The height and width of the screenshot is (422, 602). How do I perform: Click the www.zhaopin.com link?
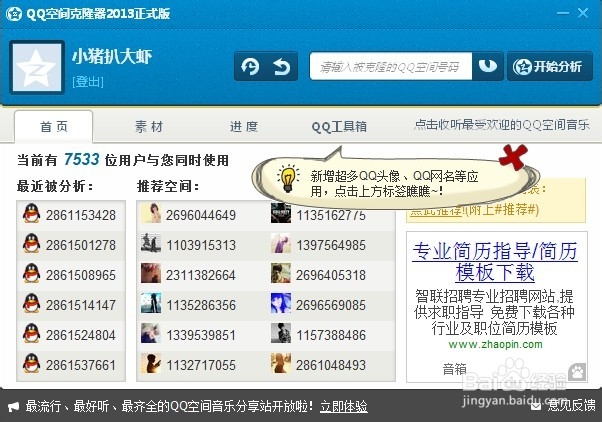tap(495, 344)
